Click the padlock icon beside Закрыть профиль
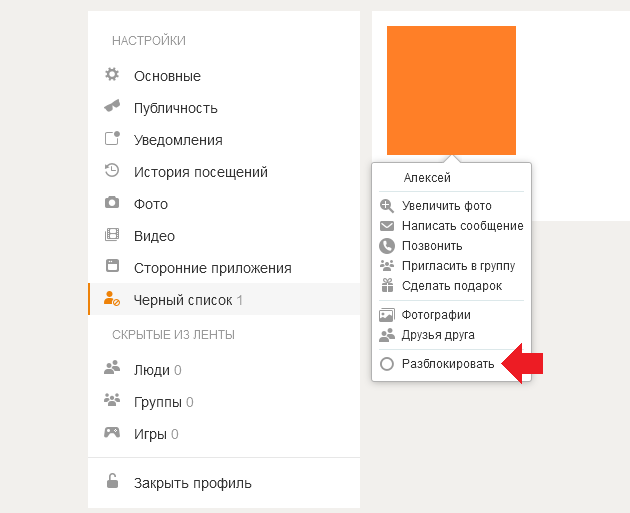Viewport: 630px width, 513px height. [x=112, y=481]
